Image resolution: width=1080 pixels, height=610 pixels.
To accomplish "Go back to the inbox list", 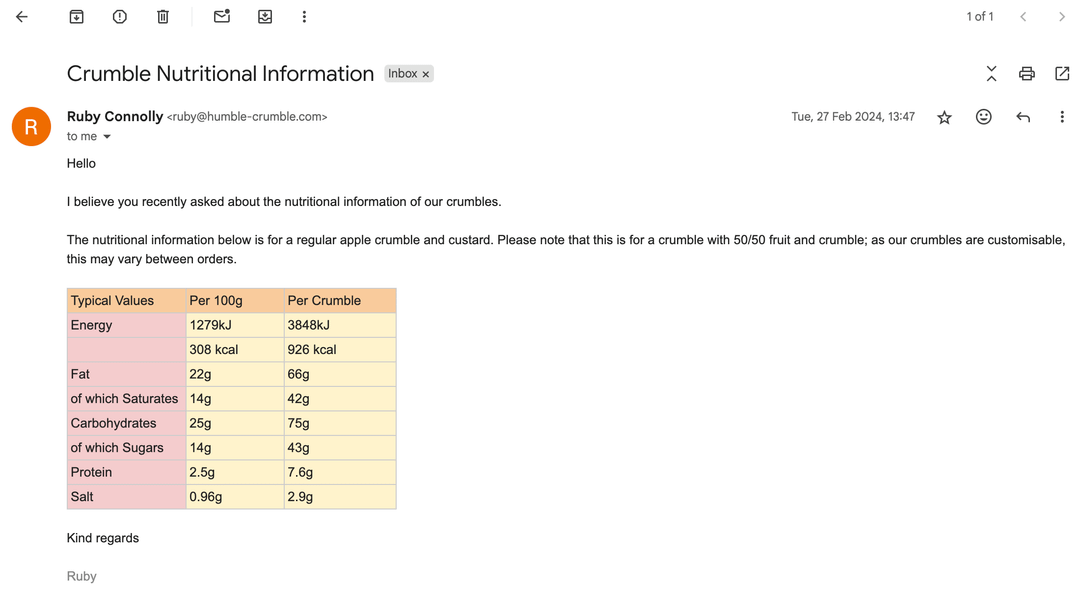I will (22, 17).
